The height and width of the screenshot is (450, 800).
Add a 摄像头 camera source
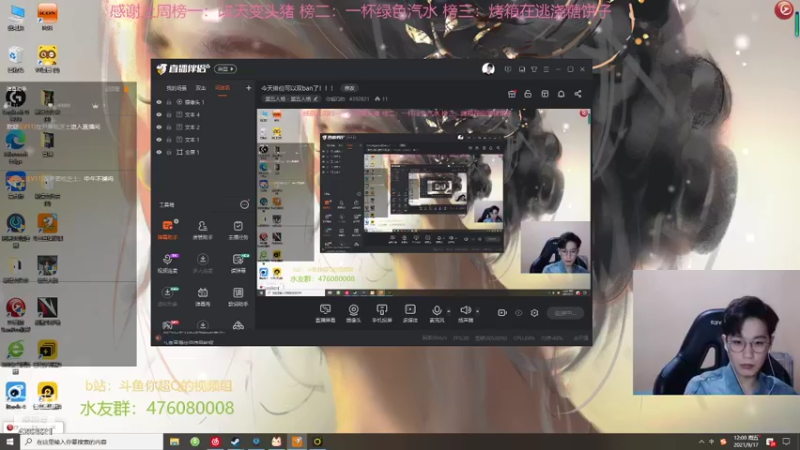pos(353,313)
